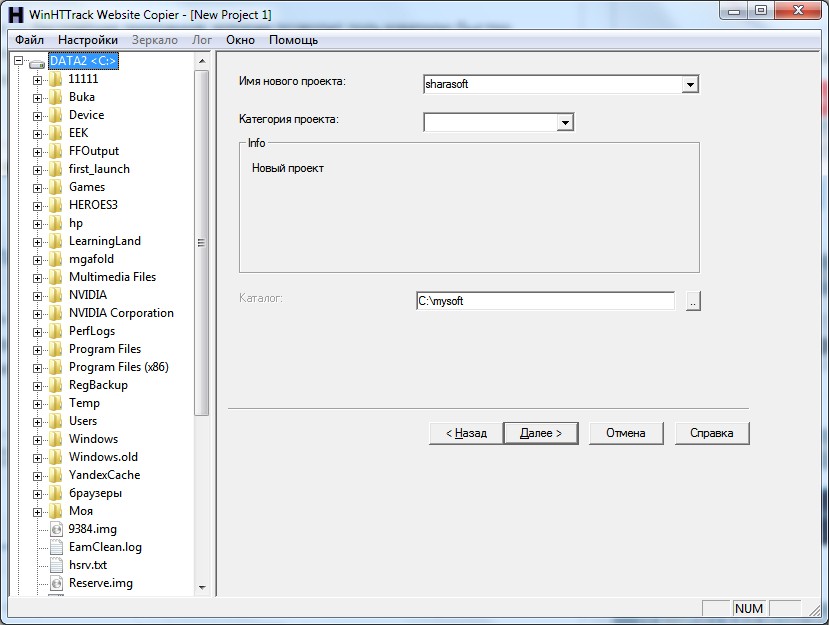Collapse the DATA2 <C:> drive node
829x625 pixels.
click(19, 61)
